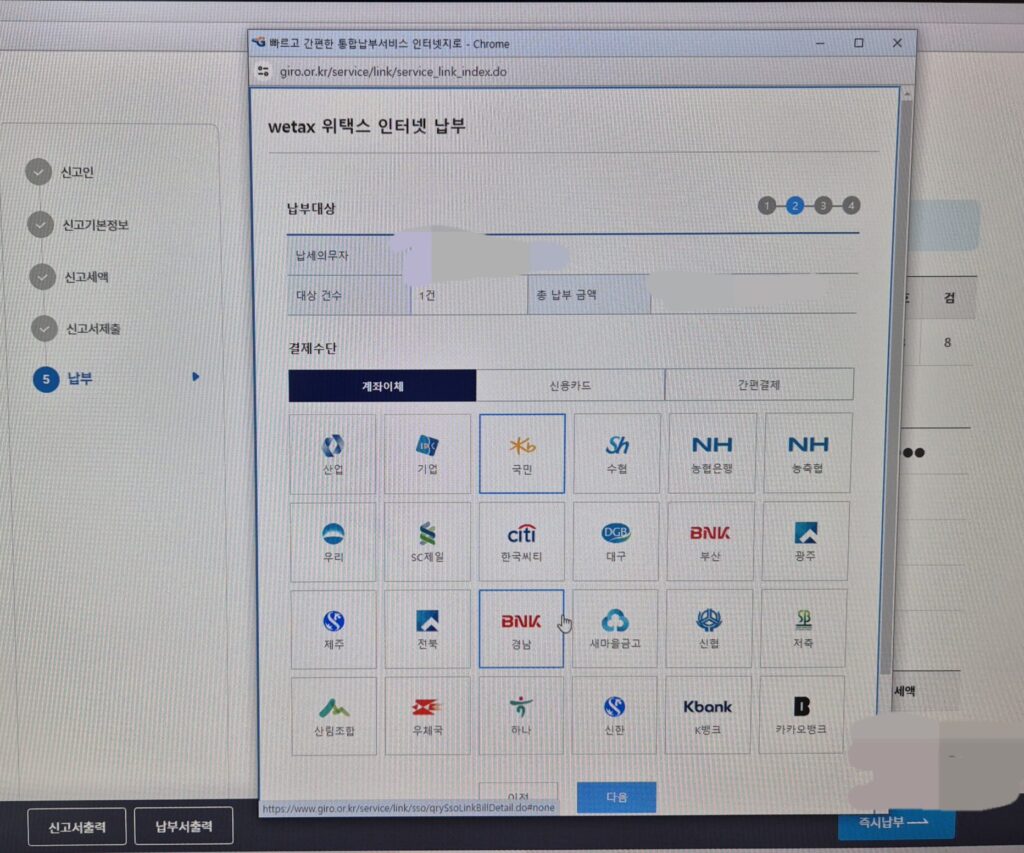Select the 새마을금고 tile
Viewport: 1024px width, 853px height.
[x=615, y=628]
